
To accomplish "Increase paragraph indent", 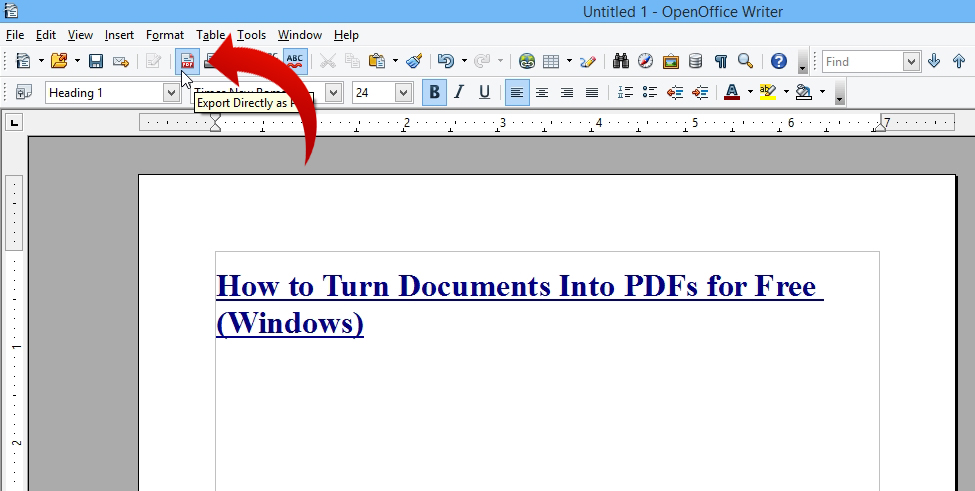I will (700, 93).
